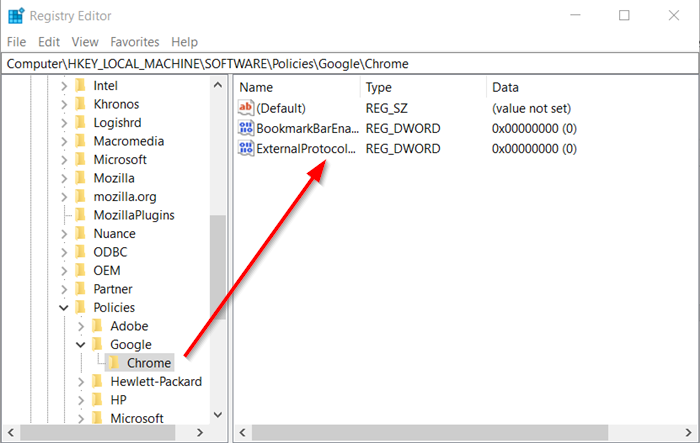Expand the ODBC key

tap(64, 252)
